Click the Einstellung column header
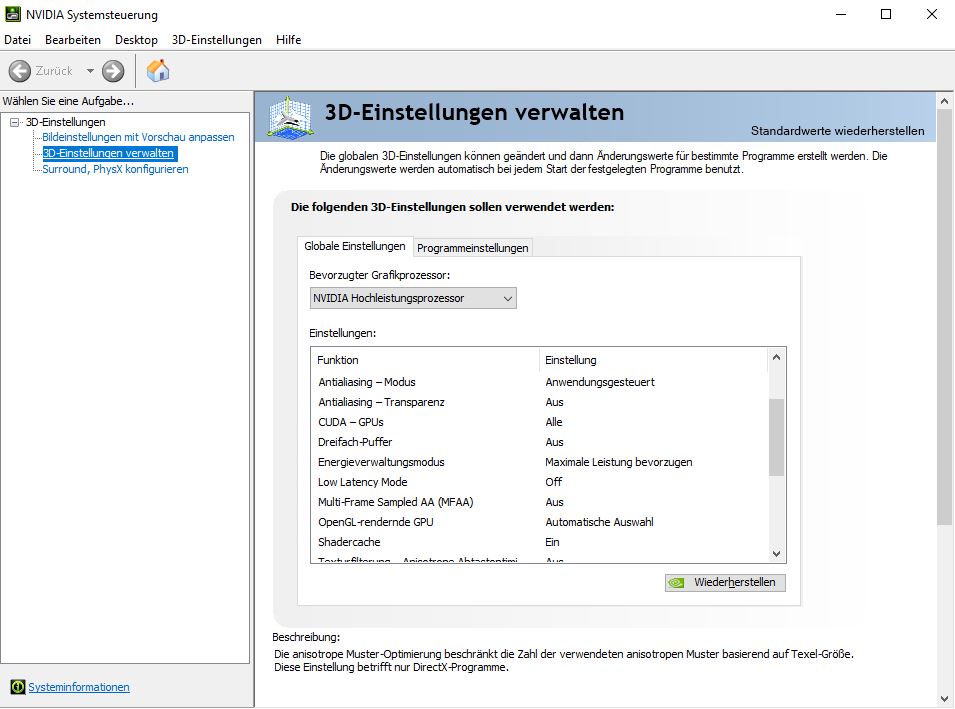Image resolution: width=955 pixels, height=709 pixels. coord(653,359)
